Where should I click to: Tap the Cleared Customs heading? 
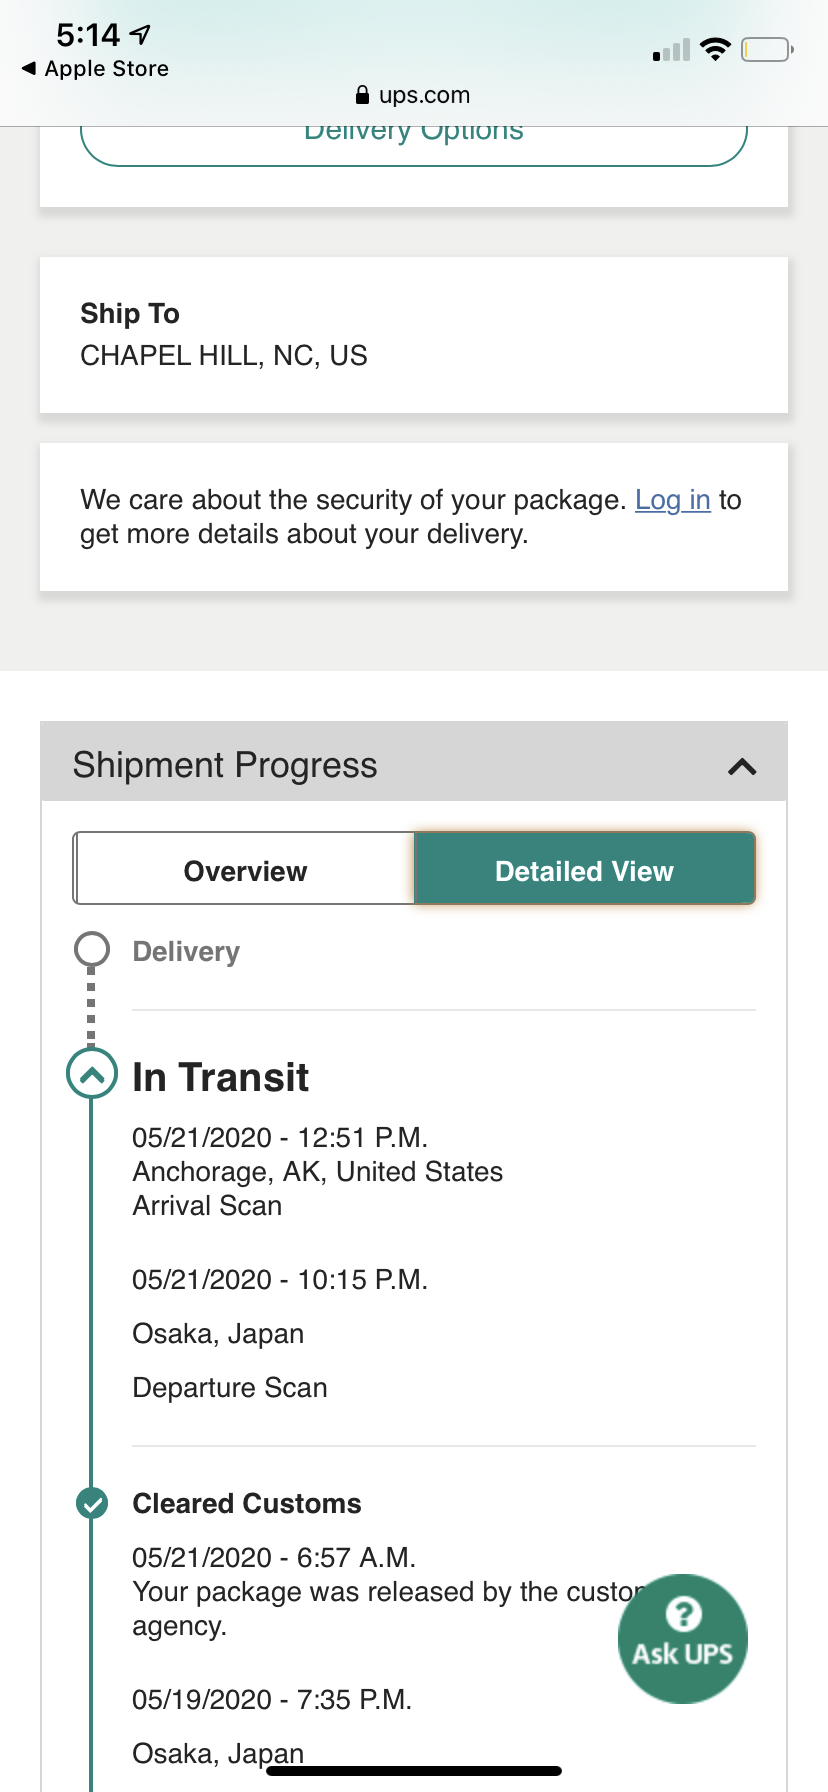(247, 1503)
